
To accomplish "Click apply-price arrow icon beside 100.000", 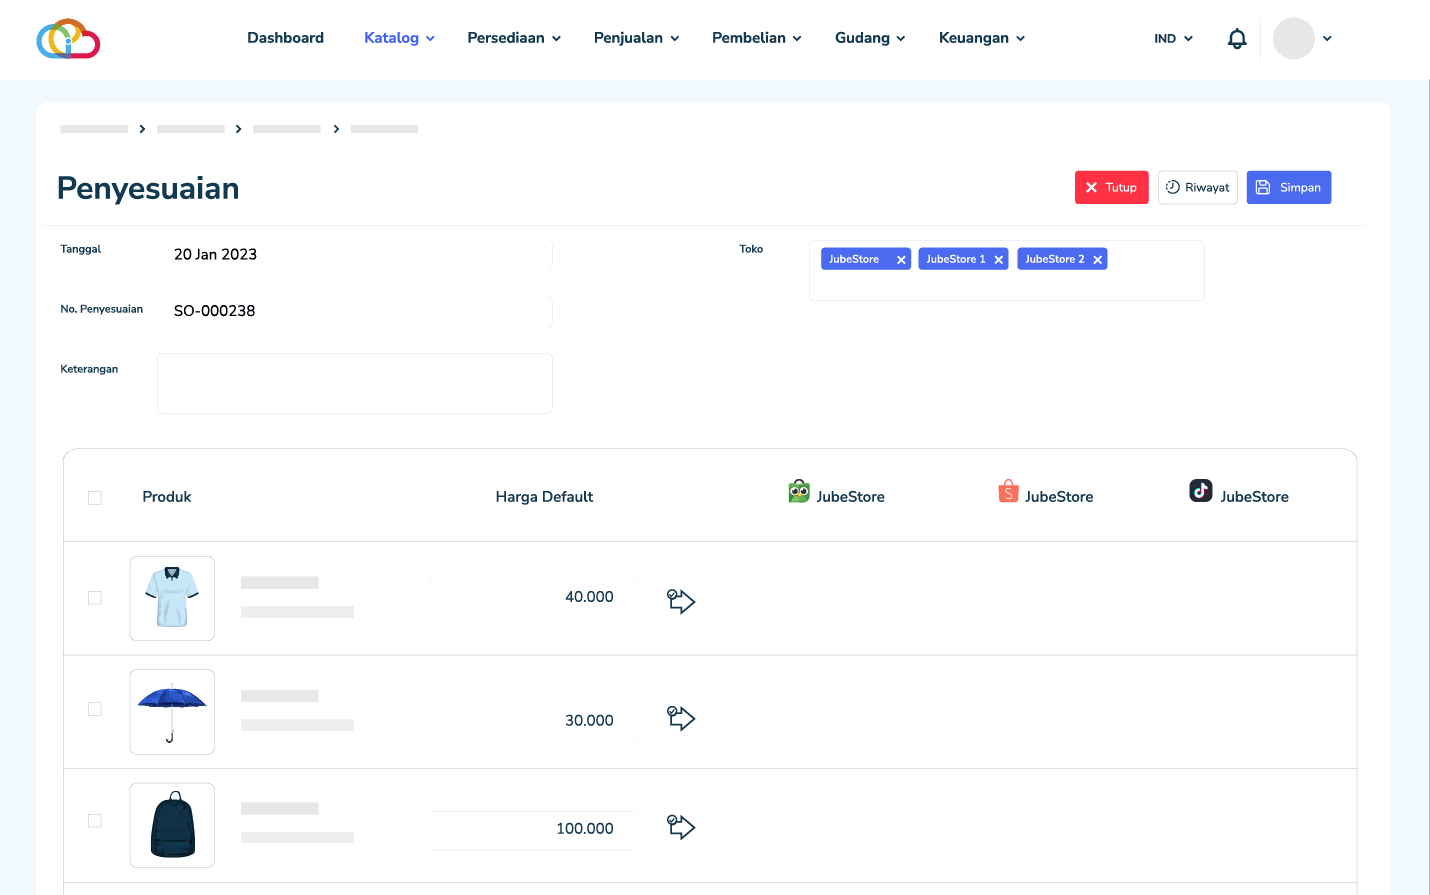I will point(681,826).
